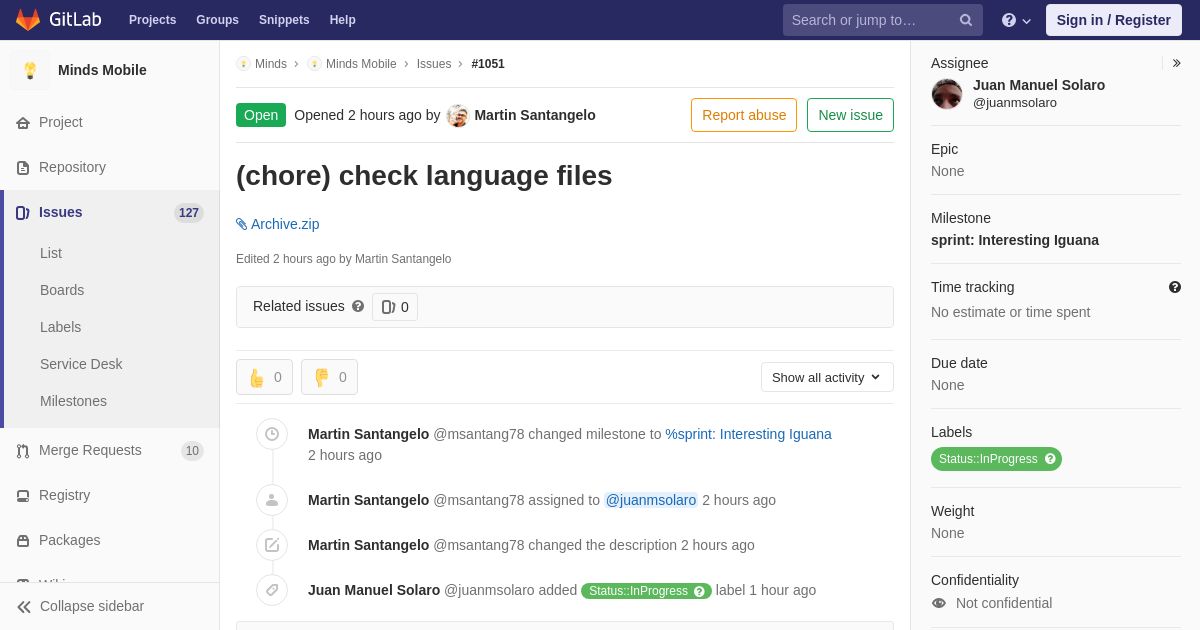Open Help in top navigation

(343, 20)
